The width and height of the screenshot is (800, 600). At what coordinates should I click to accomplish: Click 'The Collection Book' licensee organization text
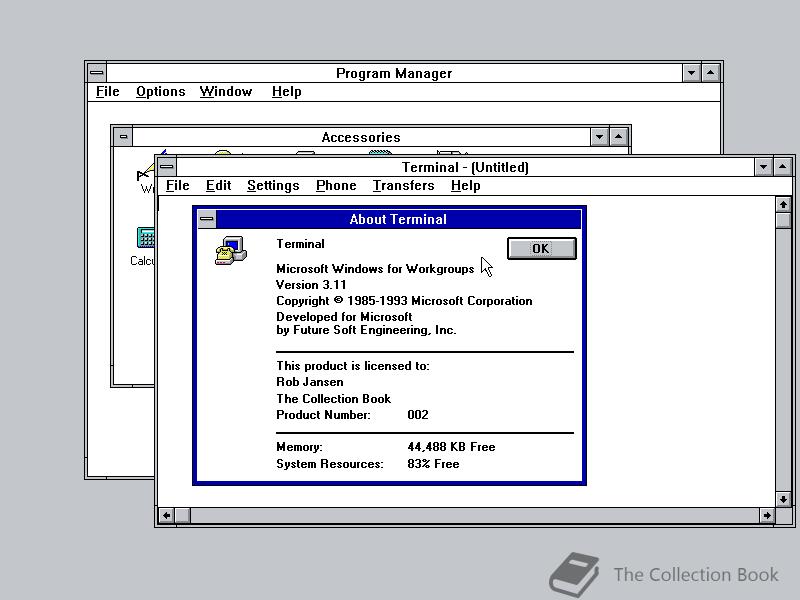(334, 398)
